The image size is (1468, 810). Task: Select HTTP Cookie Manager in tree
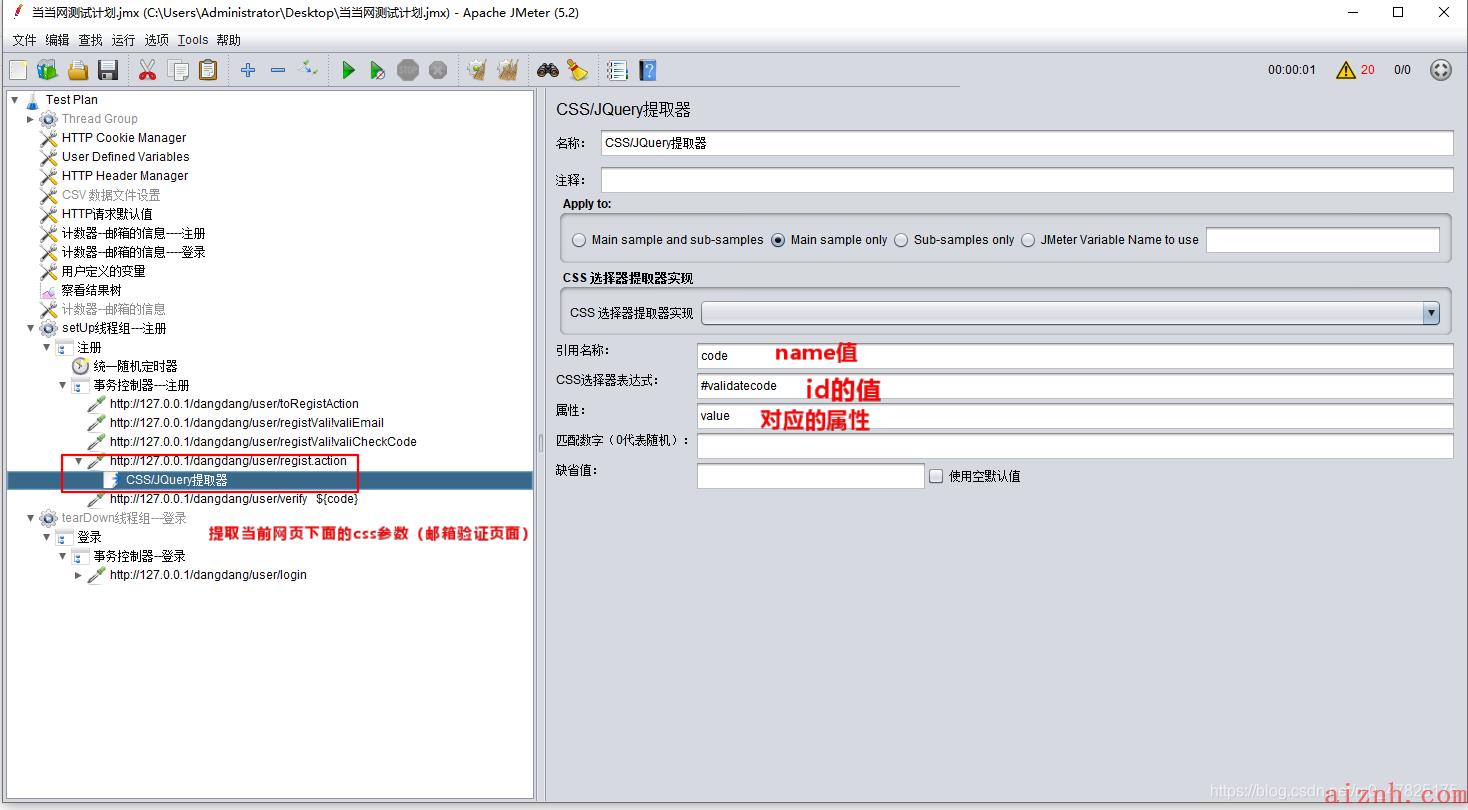[123, 138]
